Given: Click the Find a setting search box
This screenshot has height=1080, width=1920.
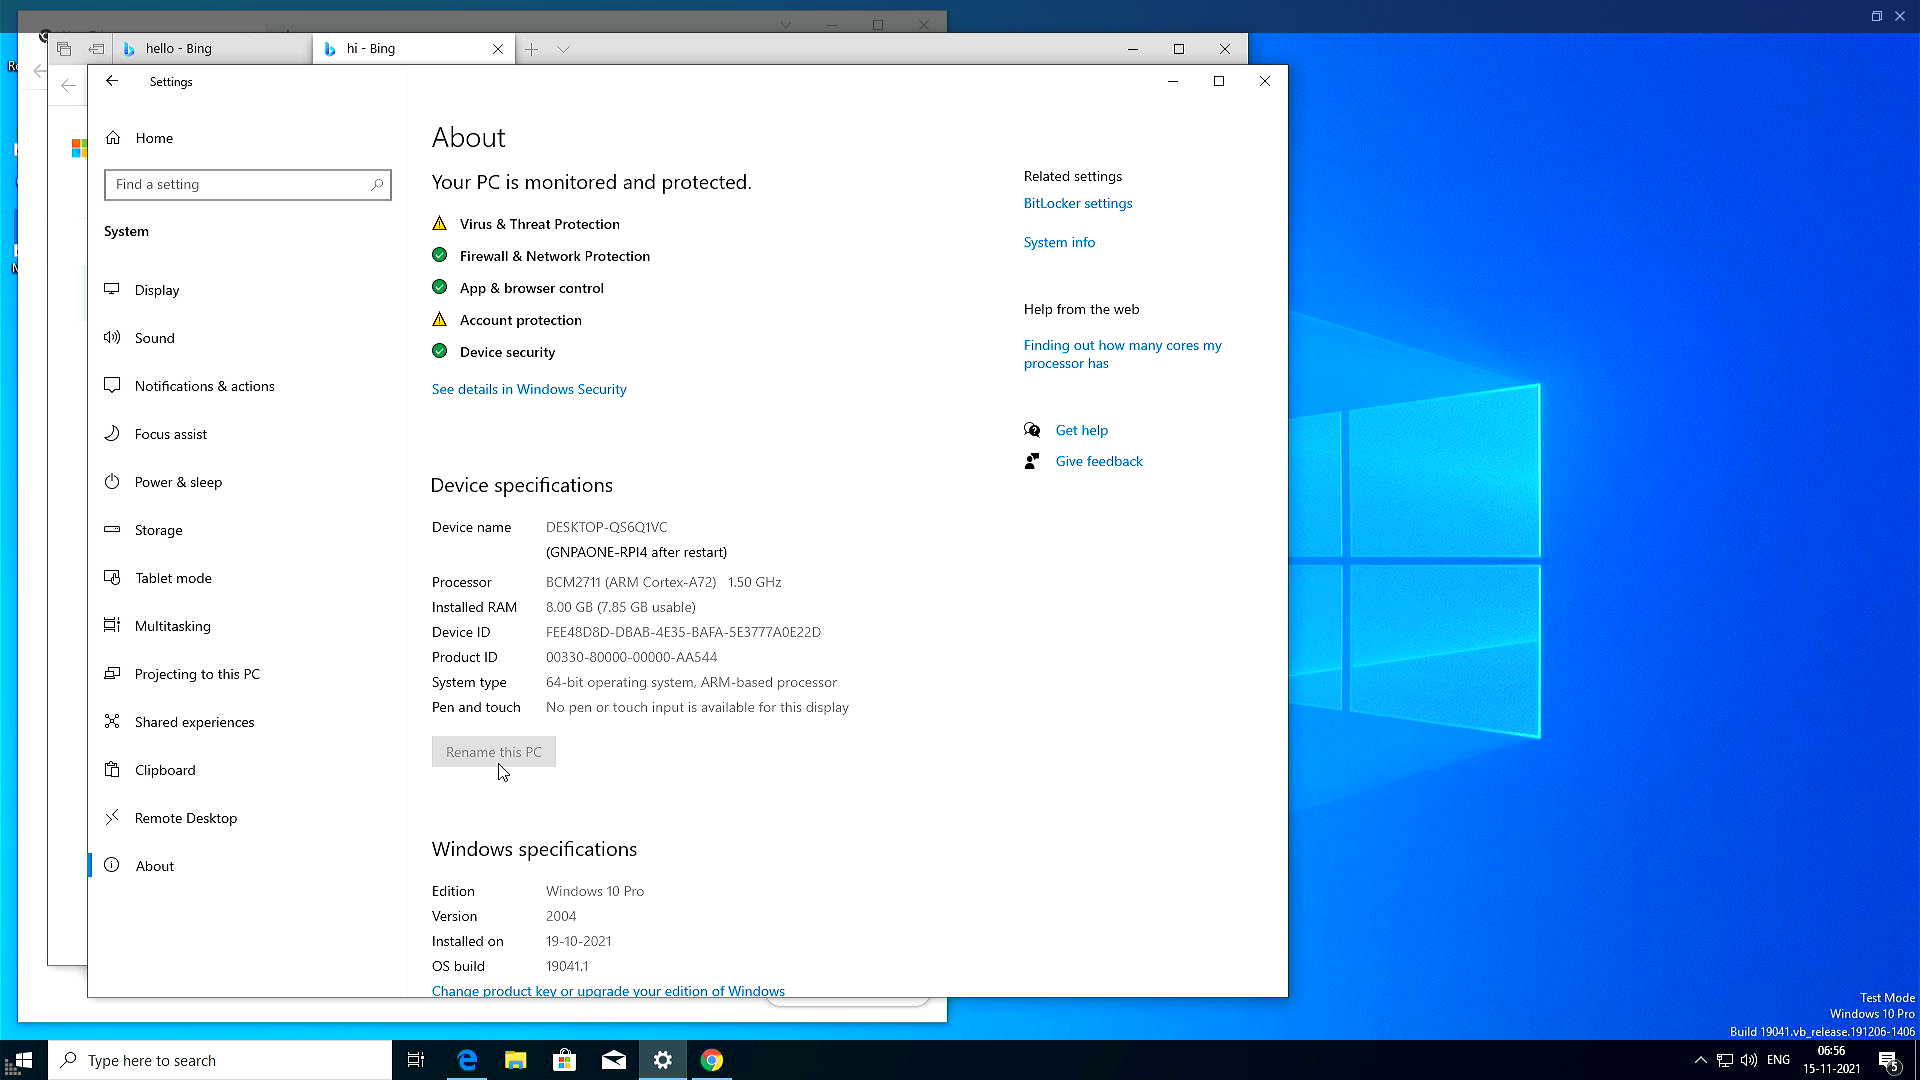Looking at the screenshot, I should click(x=247, y=184).
